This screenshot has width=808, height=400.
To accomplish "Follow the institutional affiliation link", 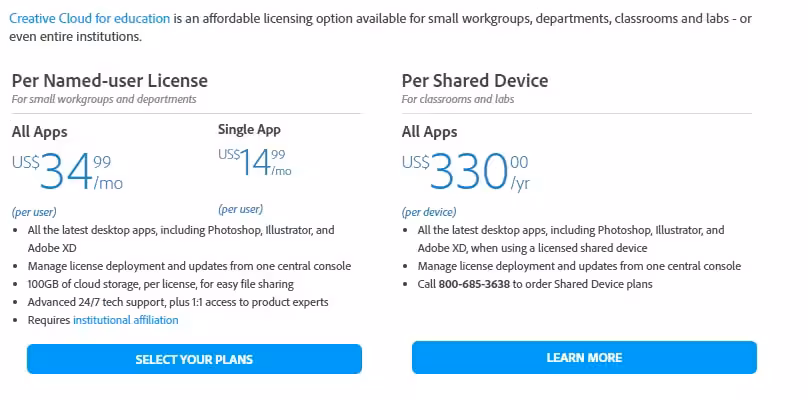I will tap(125, 320).
